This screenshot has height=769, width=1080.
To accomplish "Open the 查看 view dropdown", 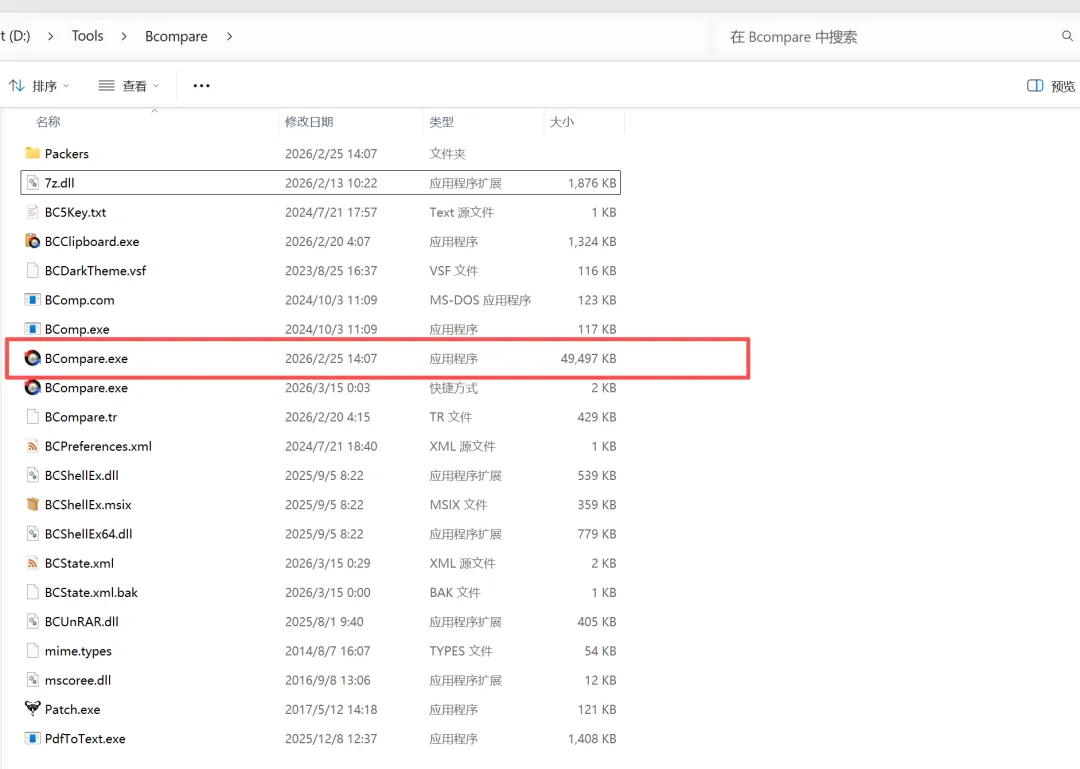I will [x=129, y=85].
